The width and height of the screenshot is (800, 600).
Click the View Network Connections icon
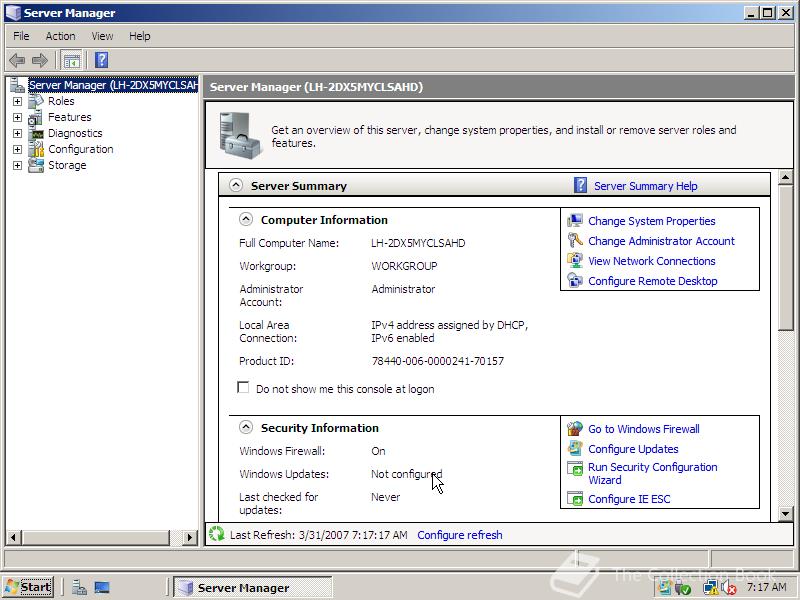pos(575,261)
